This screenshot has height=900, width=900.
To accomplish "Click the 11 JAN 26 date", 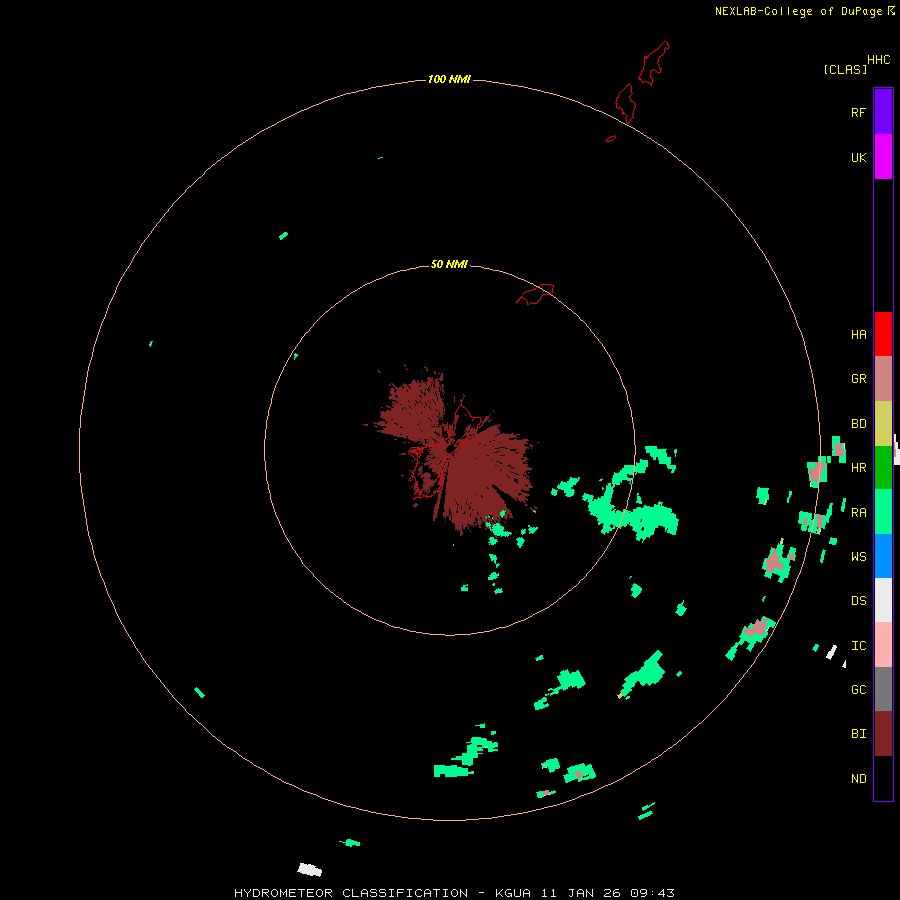I will pyautogui.click(x=581, y=893).
